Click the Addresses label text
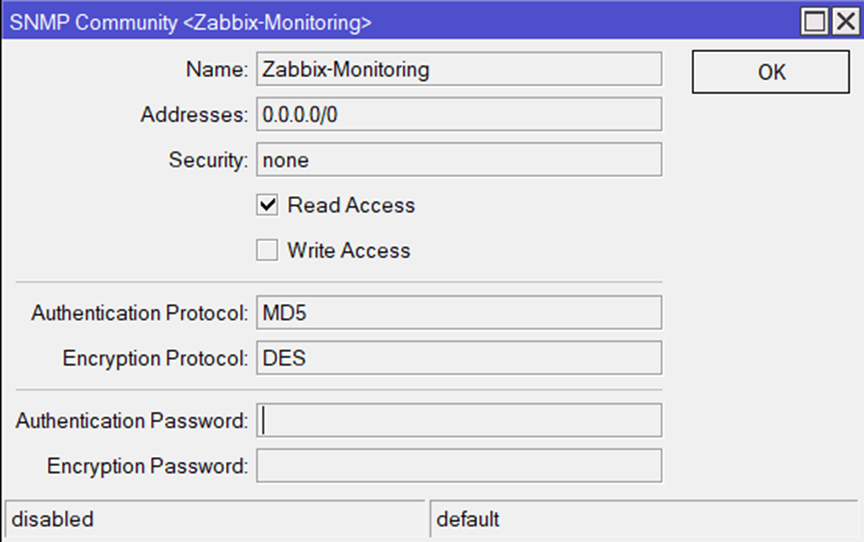Image resolution: width=864 pixels, height=542 pixels. (x=193, y=114)
